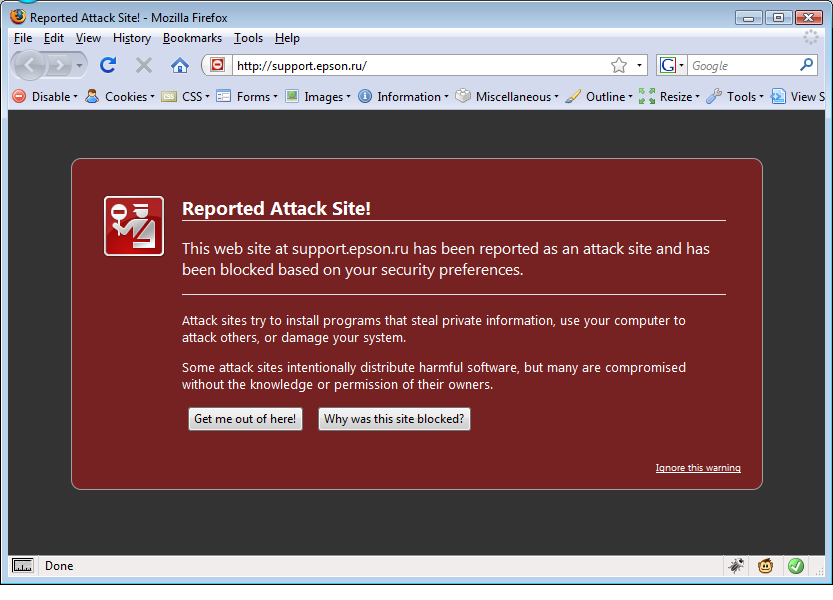Open the CSS toolbar dropdown
Screen dimensions: 833x600
click(196, 97)
